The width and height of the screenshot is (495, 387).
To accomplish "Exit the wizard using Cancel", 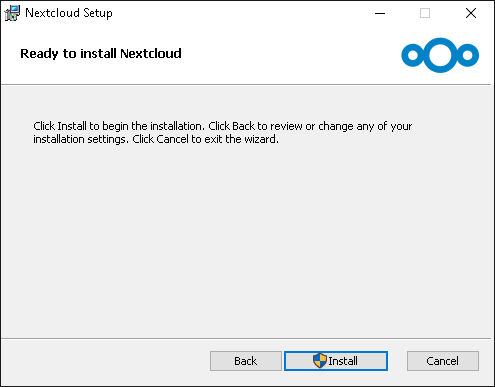I will coord(443,361).
